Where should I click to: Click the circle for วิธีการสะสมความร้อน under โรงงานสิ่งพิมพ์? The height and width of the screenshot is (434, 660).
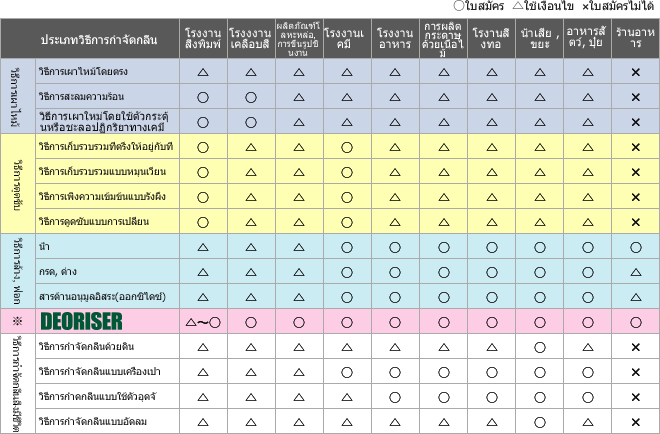[202, 98]
